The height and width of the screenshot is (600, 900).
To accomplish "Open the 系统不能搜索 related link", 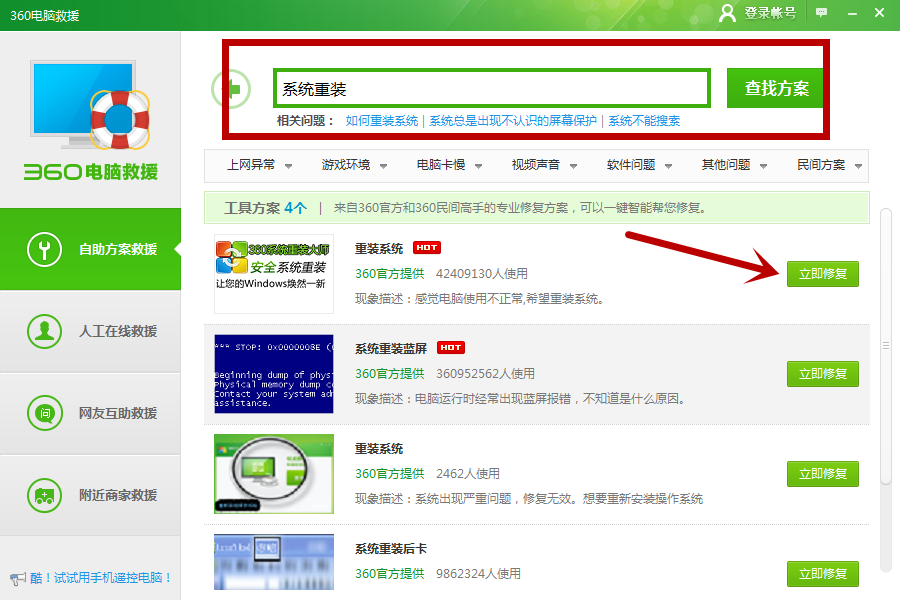I will [644, 121].
